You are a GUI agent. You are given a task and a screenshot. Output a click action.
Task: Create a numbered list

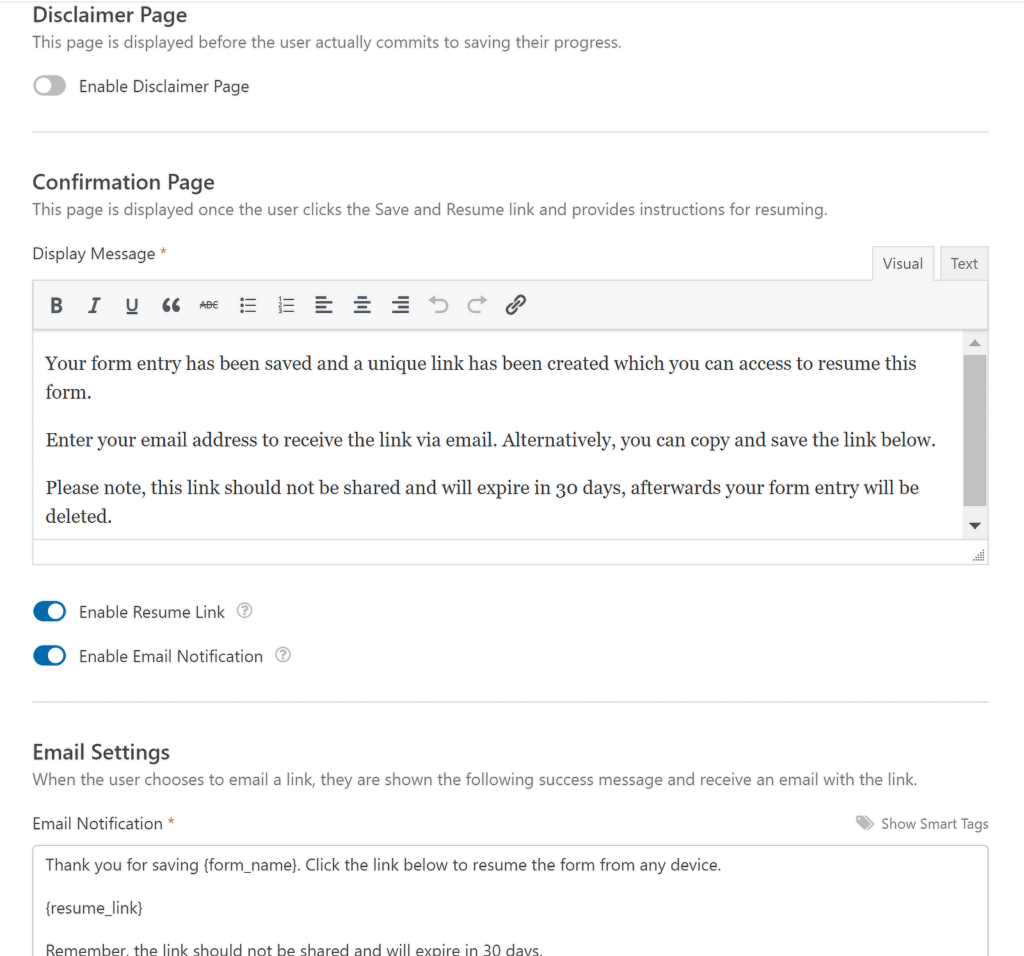[286, 305]
